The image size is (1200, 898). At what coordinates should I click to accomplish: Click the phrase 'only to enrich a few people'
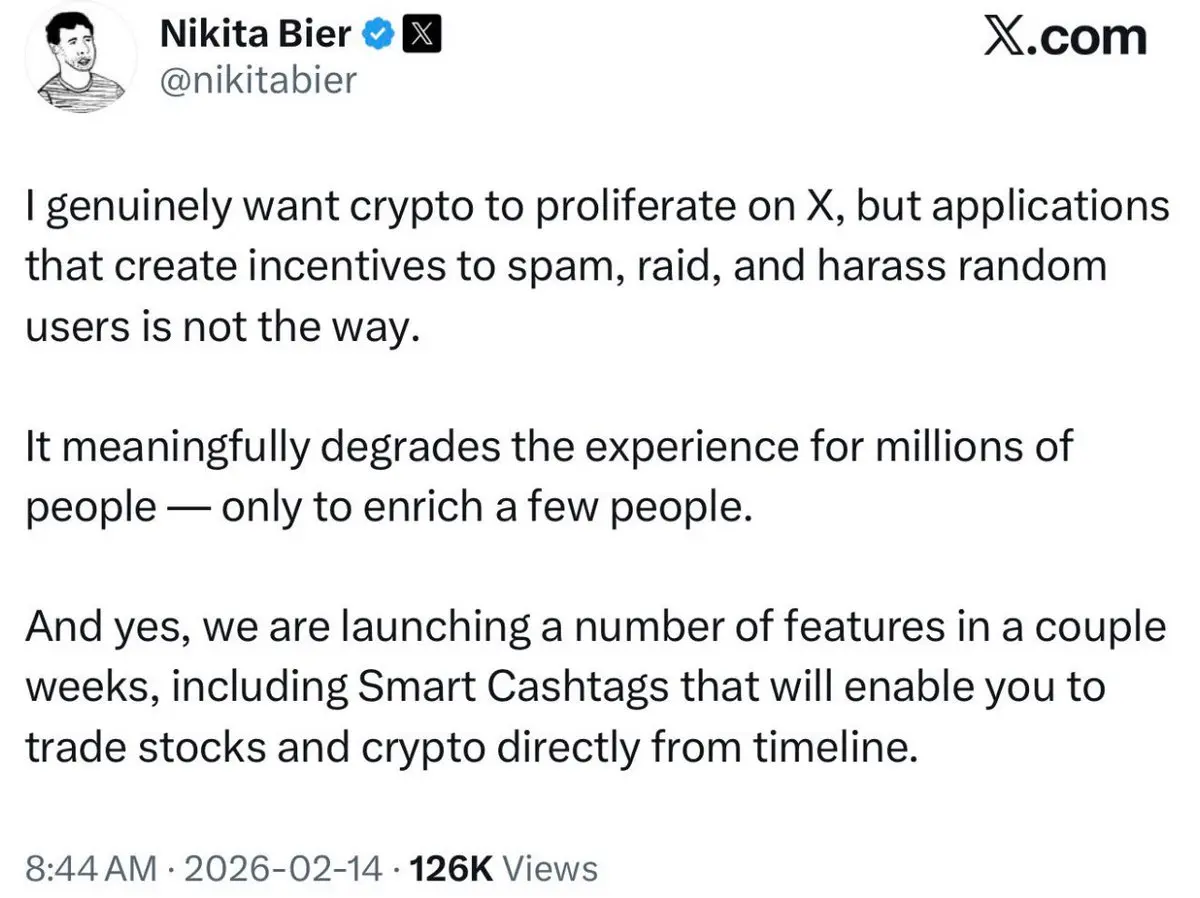[x=485, y=508]
